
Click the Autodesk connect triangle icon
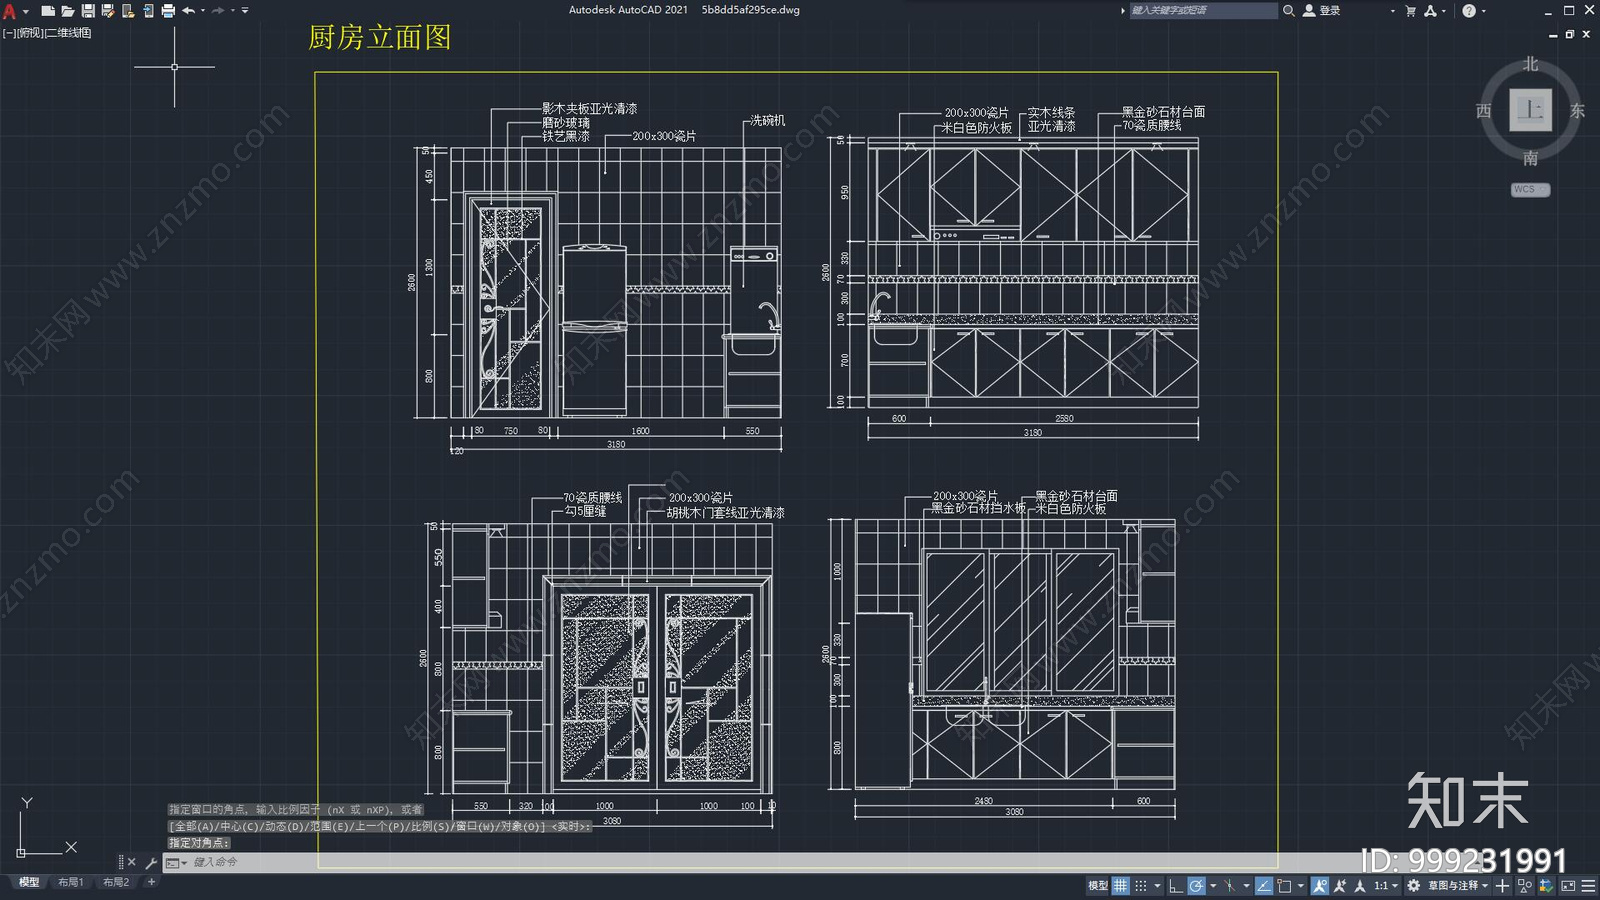coord(1431,11)
